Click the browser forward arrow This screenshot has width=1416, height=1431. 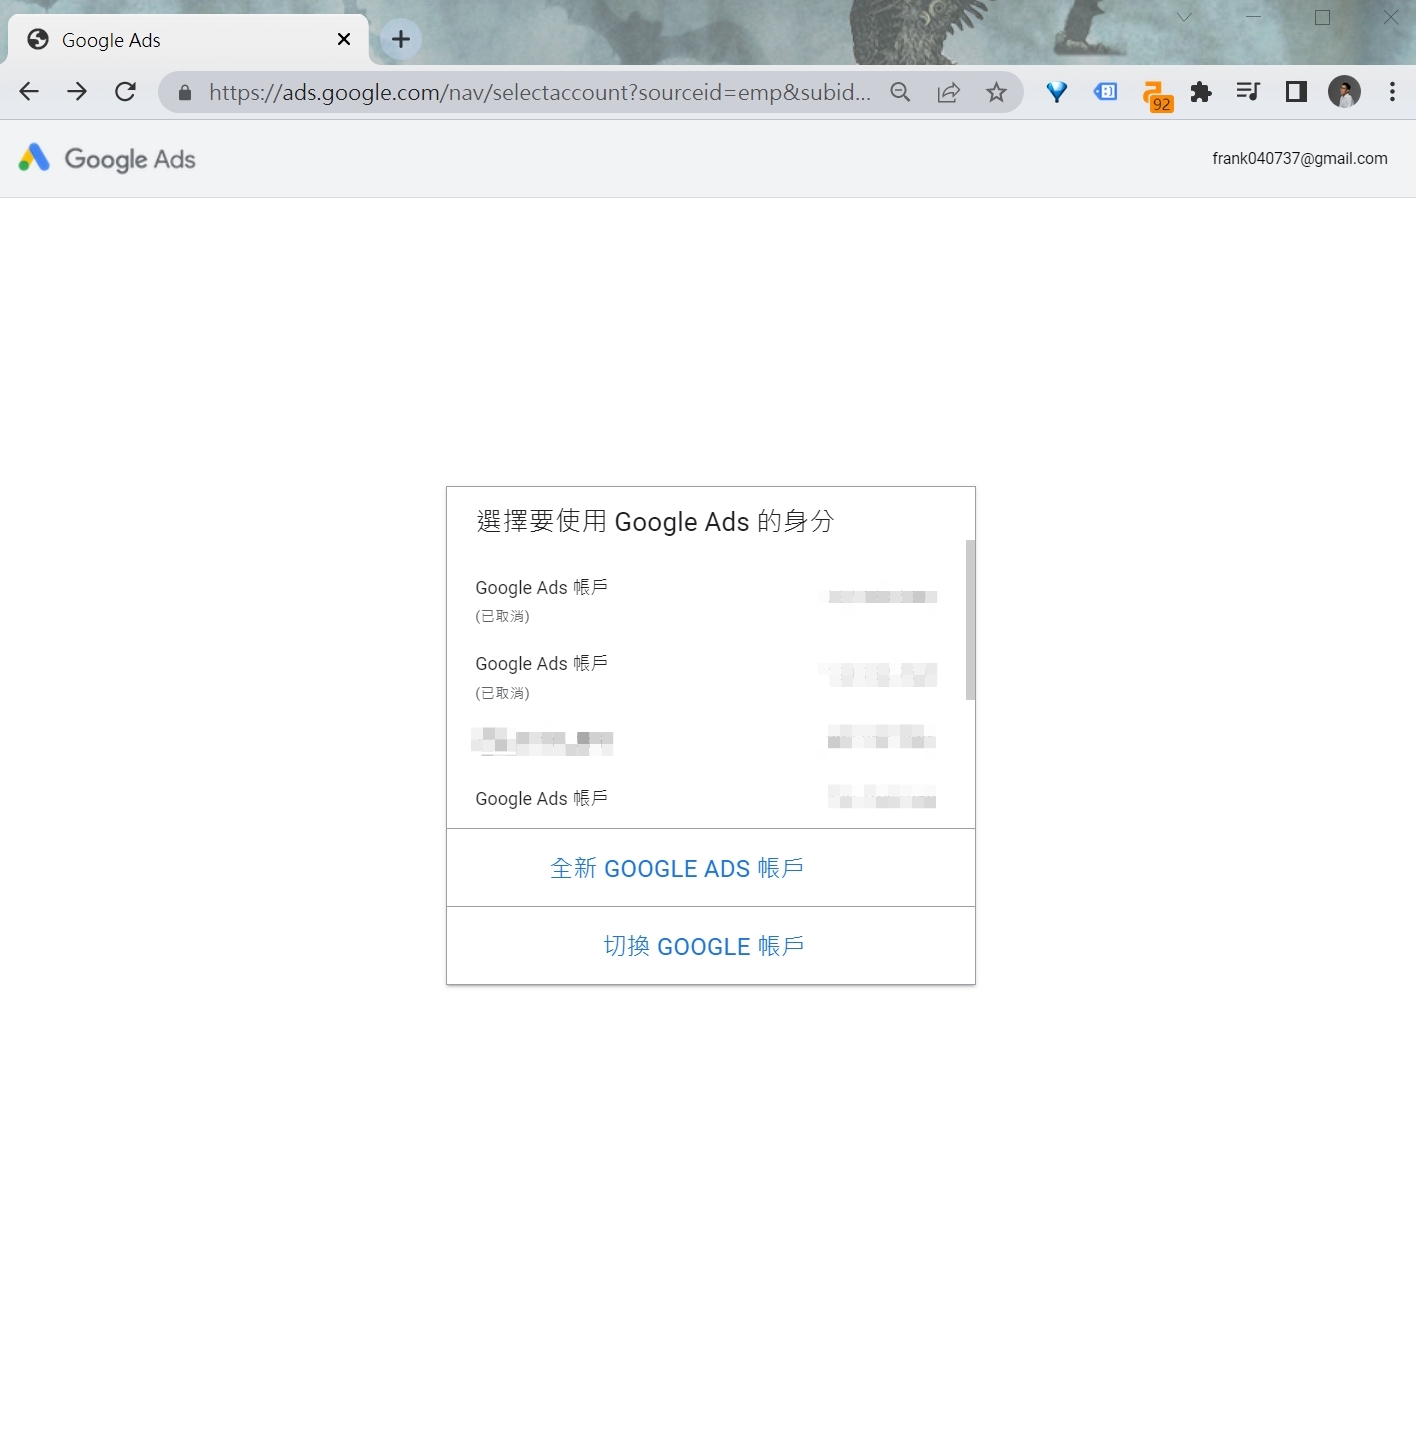tap(77, 92)
